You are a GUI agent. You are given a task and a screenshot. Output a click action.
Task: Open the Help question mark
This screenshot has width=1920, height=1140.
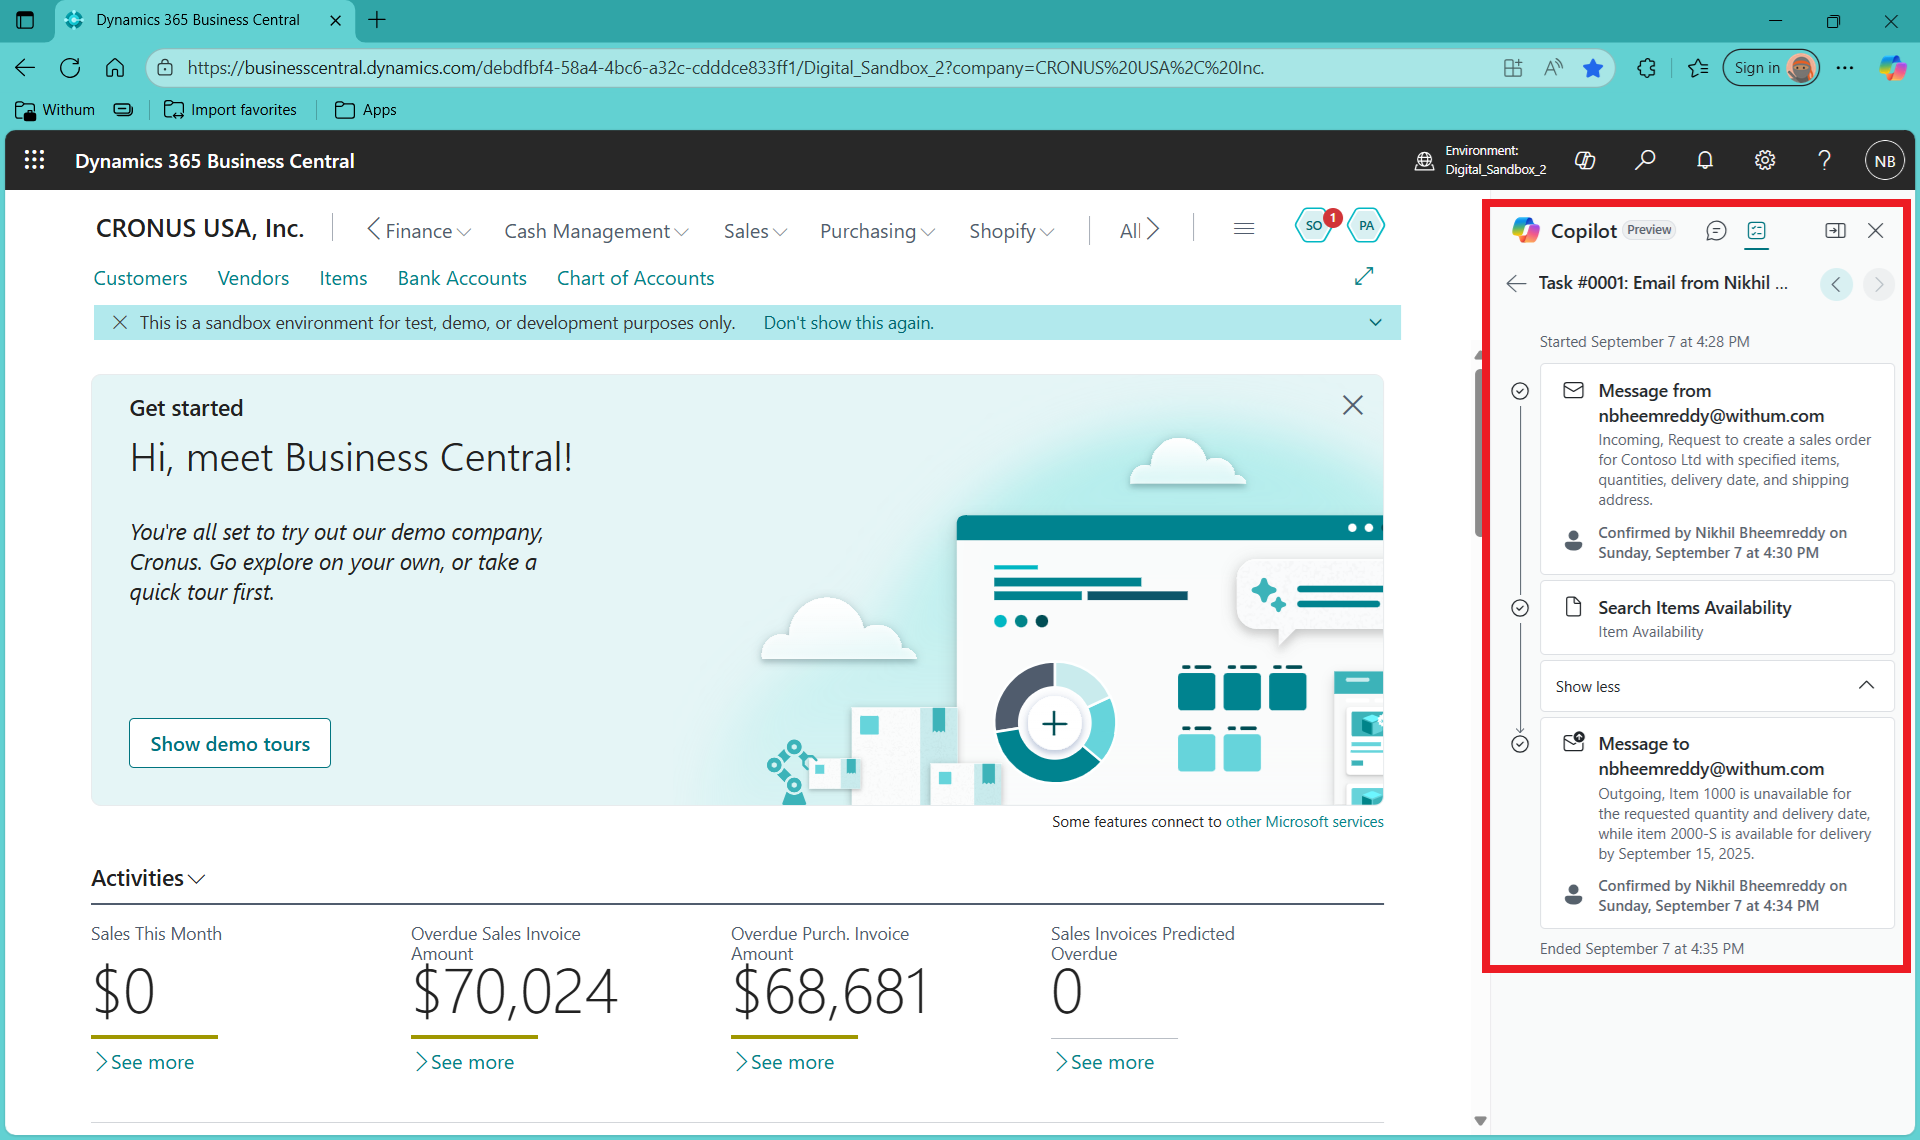pos(1824,160)
